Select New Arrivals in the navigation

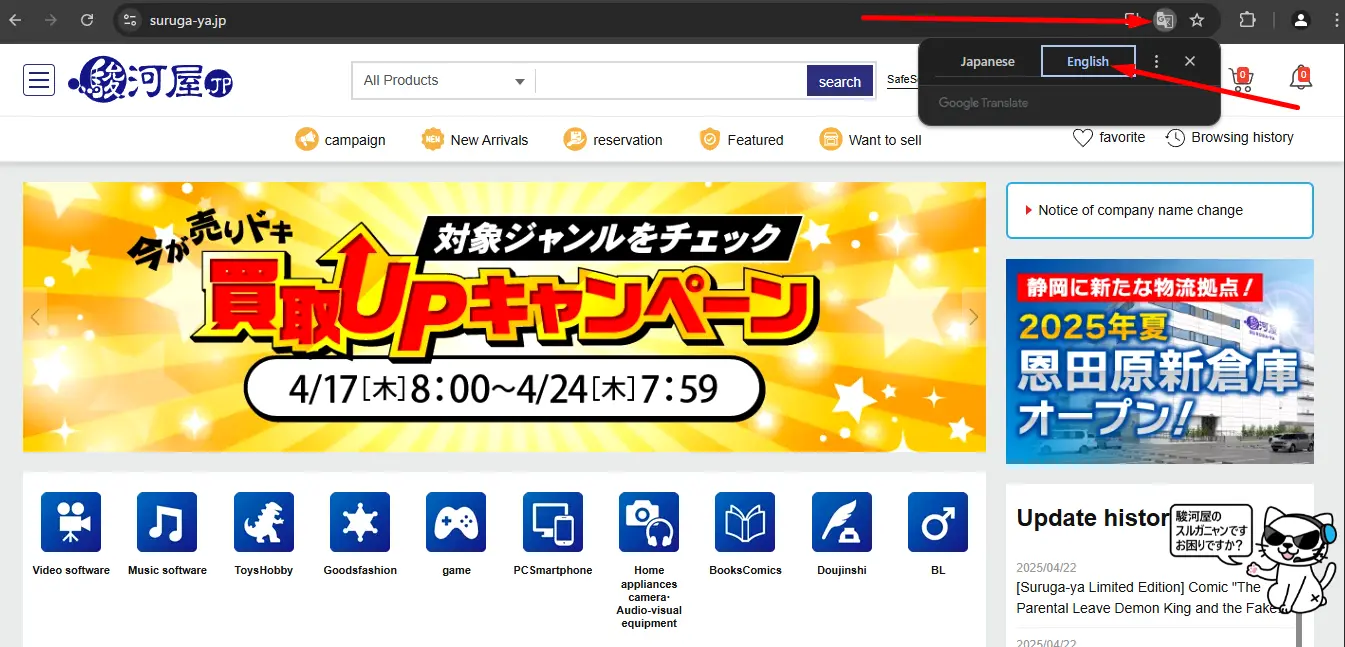tap(475, 139)
